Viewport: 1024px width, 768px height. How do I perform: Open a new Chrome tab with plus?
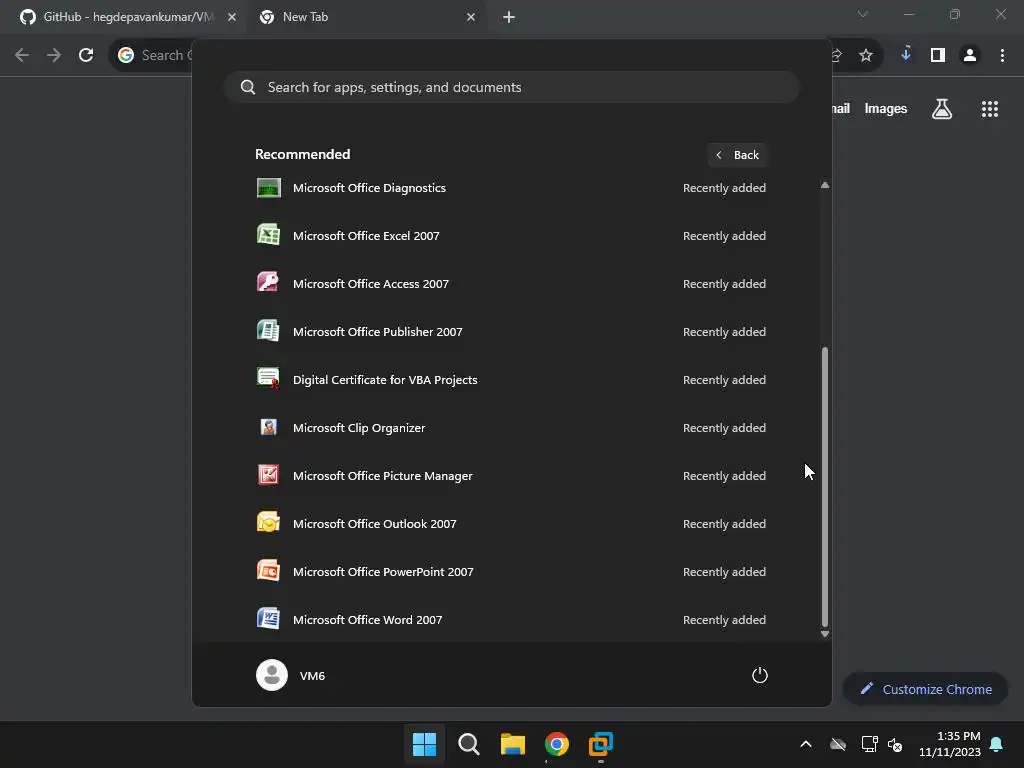(x=509, y=17)
